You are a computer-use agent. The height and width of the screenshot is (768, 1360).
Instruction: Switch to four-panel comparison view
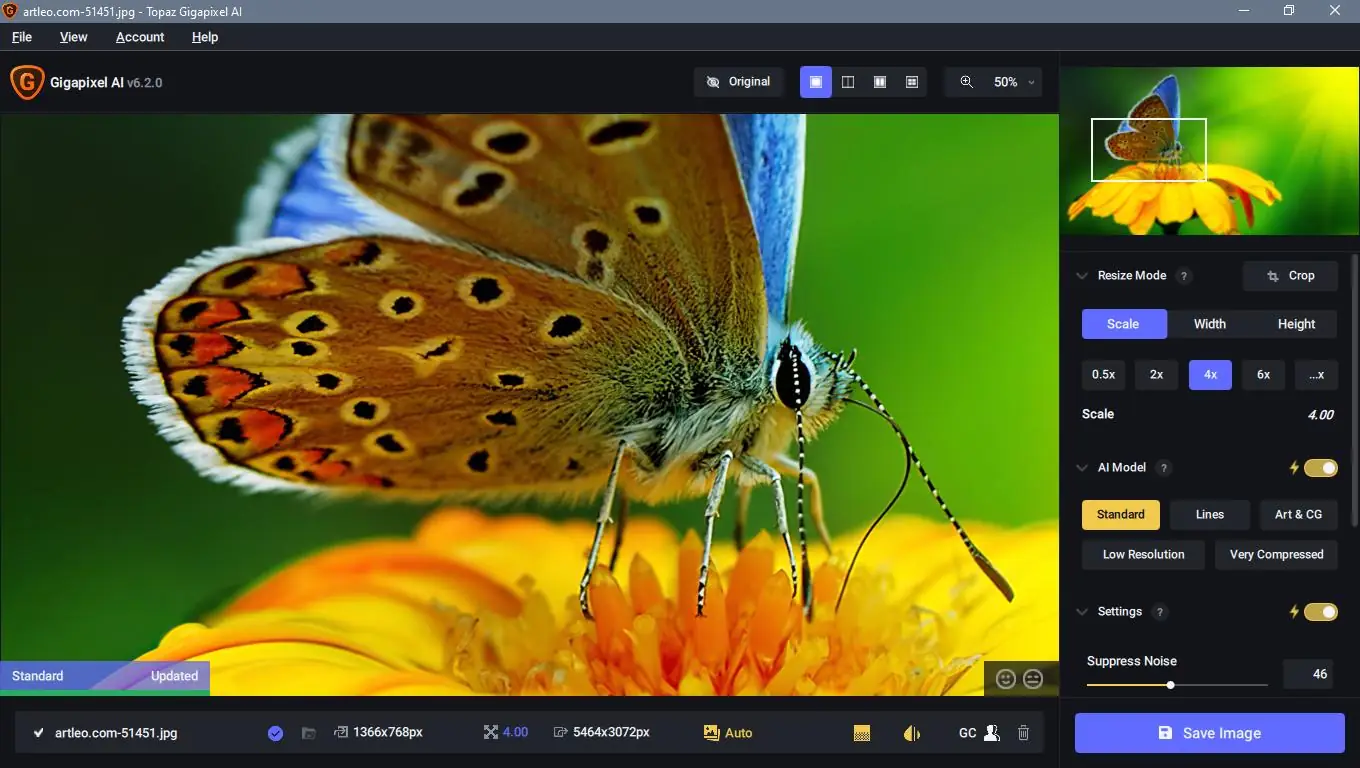tap(911, 81)
